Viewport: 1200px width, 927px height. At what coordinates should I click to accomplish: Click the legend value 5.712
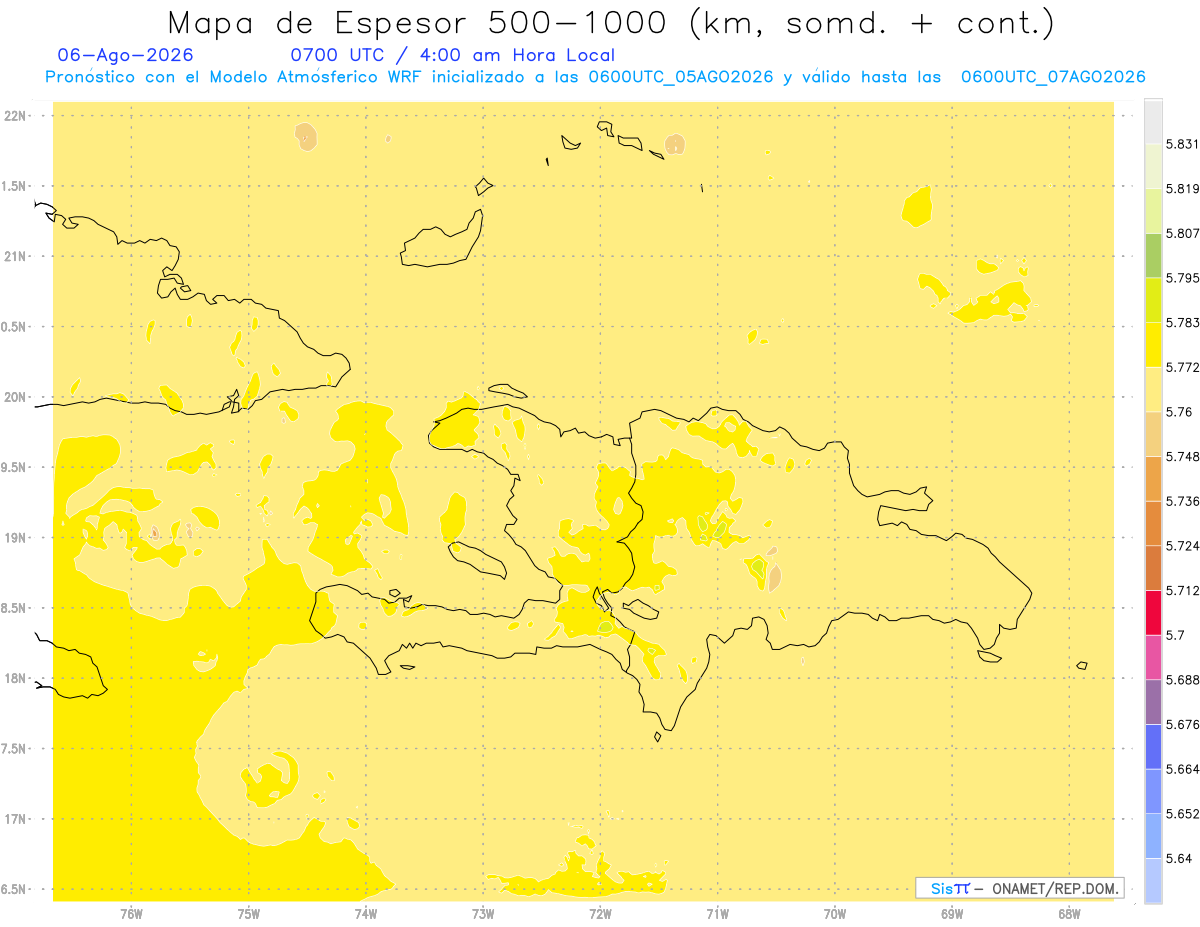1182,590
